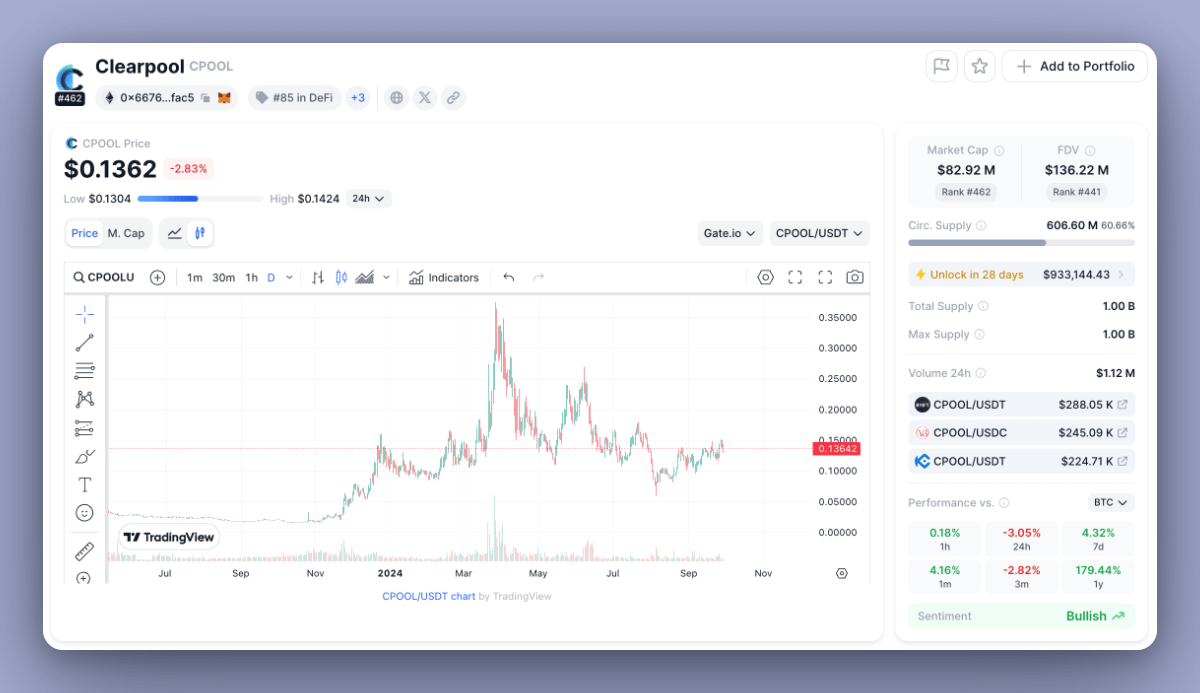Image resolution: width=1200 pixels, height=693 pixels.
Task: Click the CPOOLU symbol search field
Action: pos(104,277)
